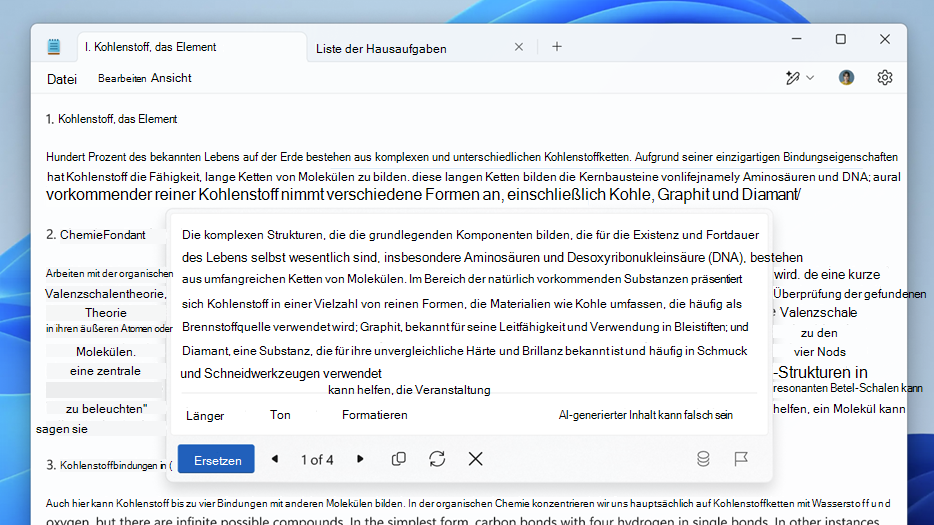The width and height of the screenshot is (934, 525).
Task: Click 'AI-generierter Inhalt kann falsch sein' notice
Action: tap(646, 415)
